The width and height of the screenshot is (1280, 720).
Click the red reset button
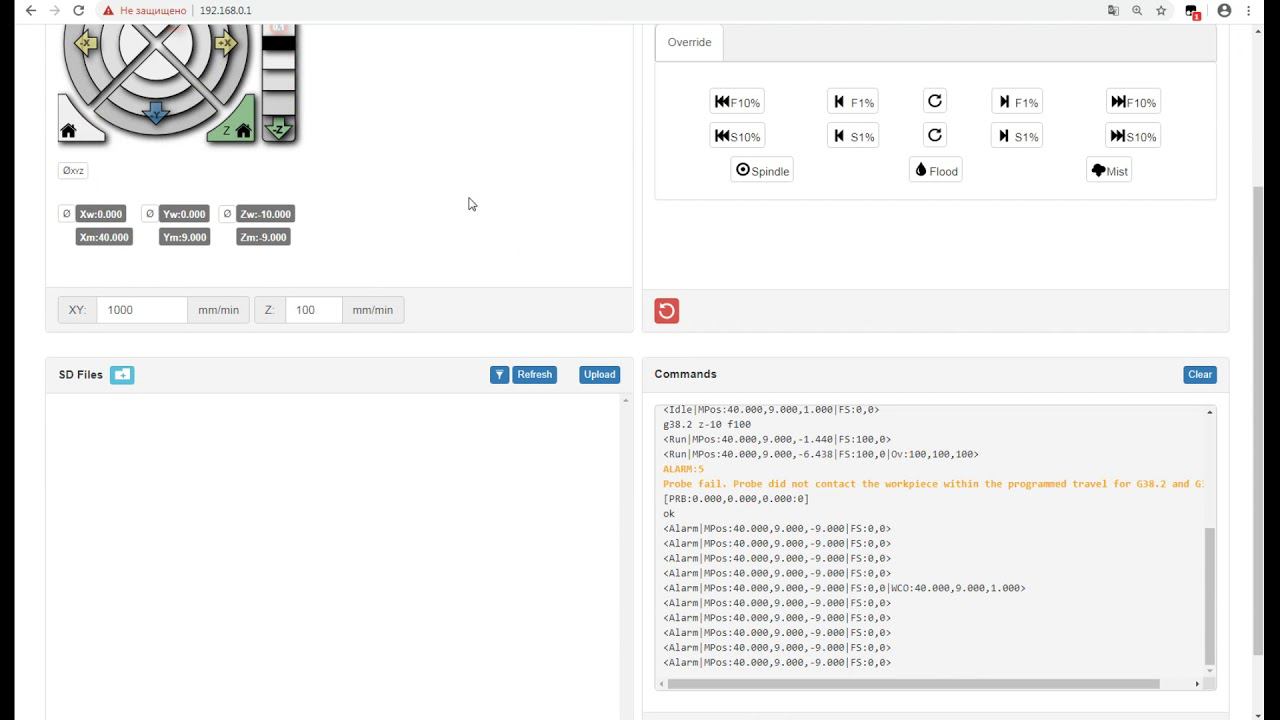[x=667, y=311]
